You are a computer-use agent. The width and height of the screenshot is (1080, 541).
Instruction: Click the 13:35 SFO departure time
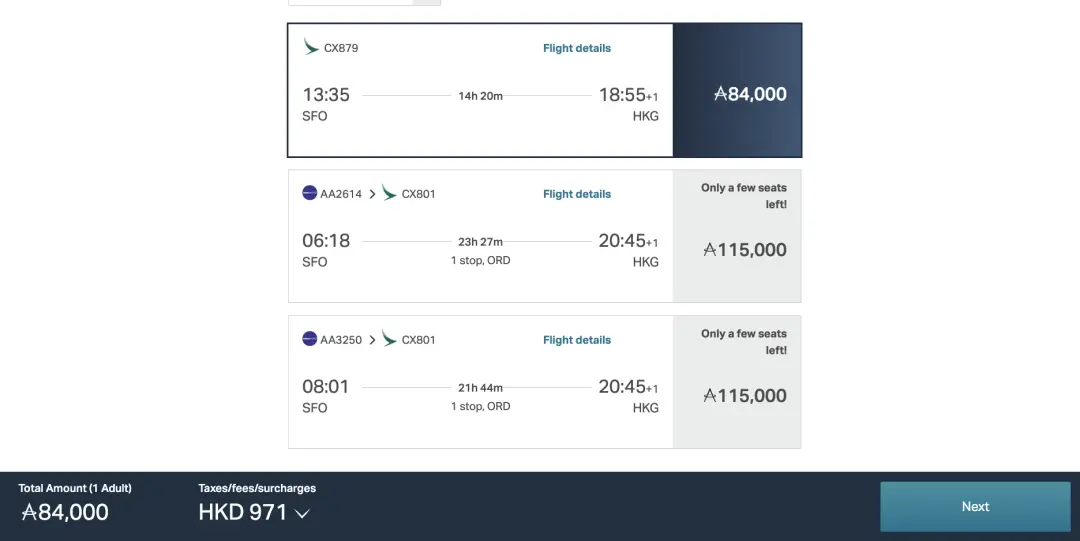(326, 95)
